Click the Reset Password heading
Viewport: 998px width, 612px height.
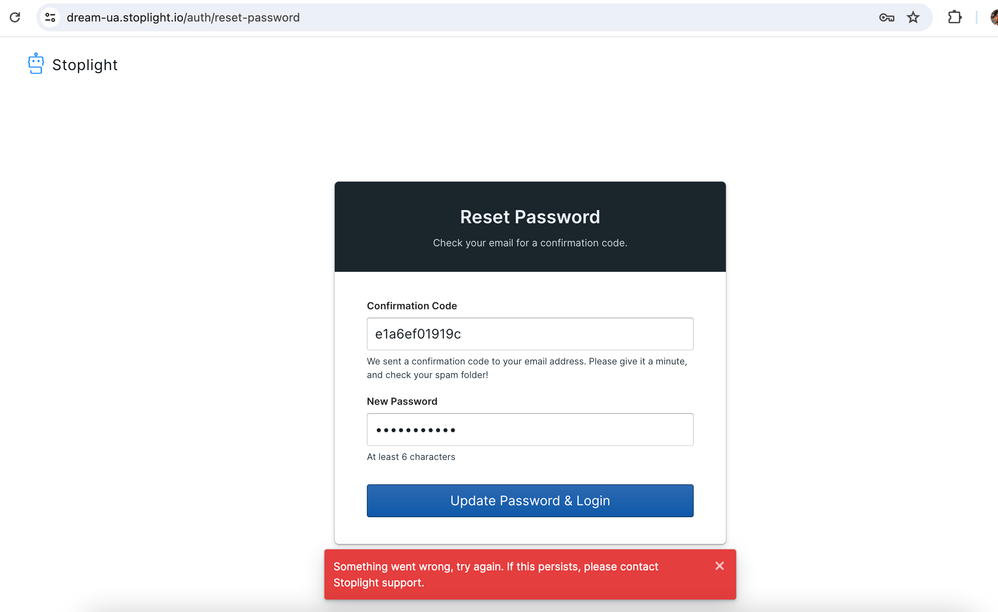coord(530,217)
